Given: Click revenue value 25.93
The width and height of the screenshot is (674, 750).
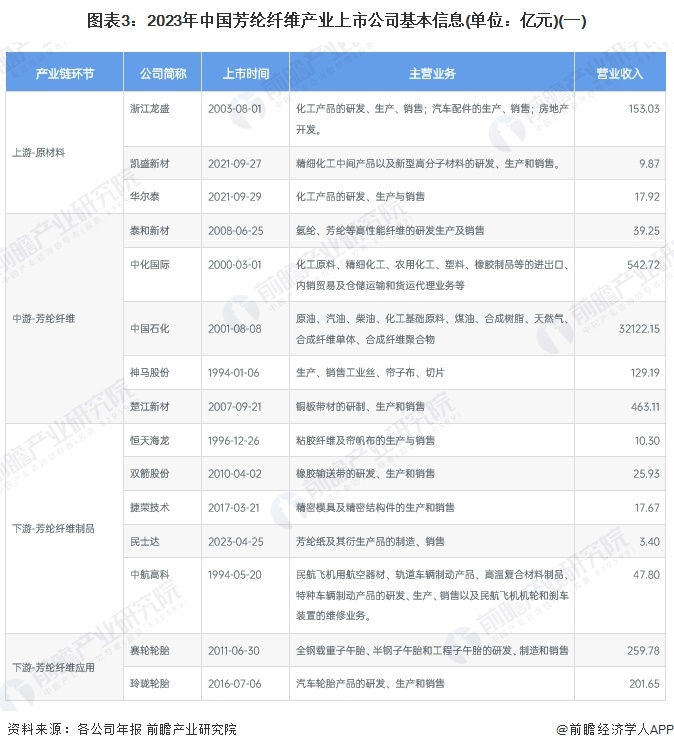Looking at the screenshot, I should (x=646, y=474).
